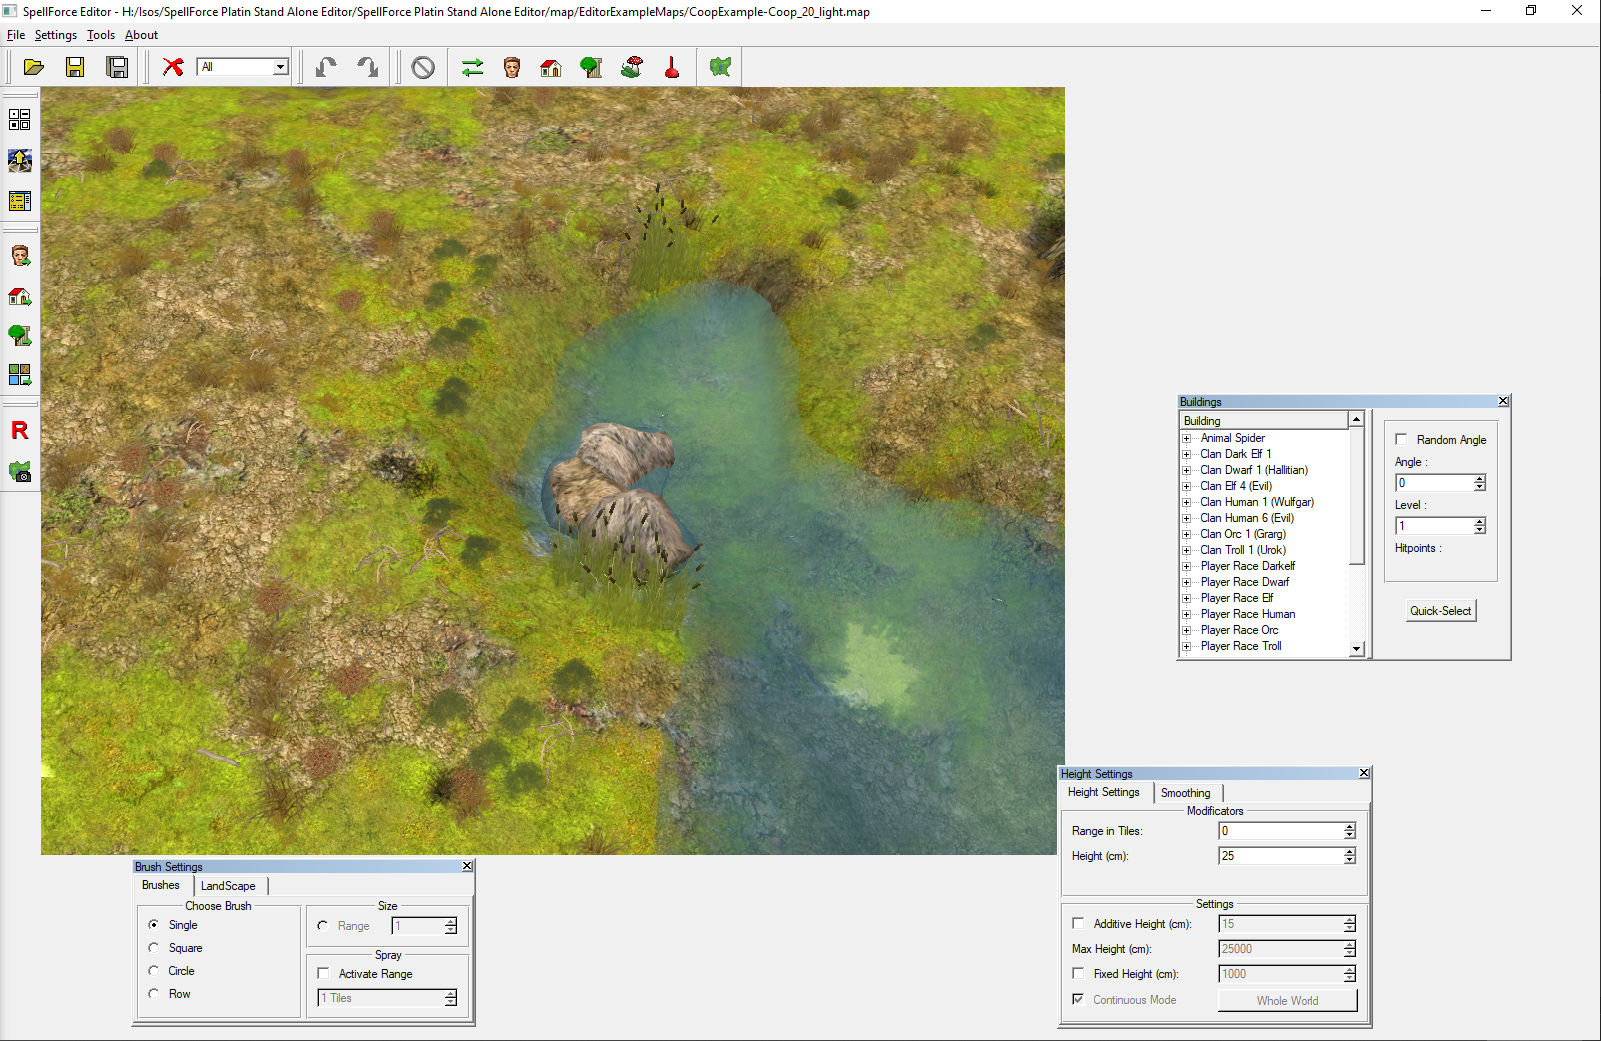This screenshot has height=1041, width=1601.
Task: Click the Building column header
Action: pos(1264,421)
